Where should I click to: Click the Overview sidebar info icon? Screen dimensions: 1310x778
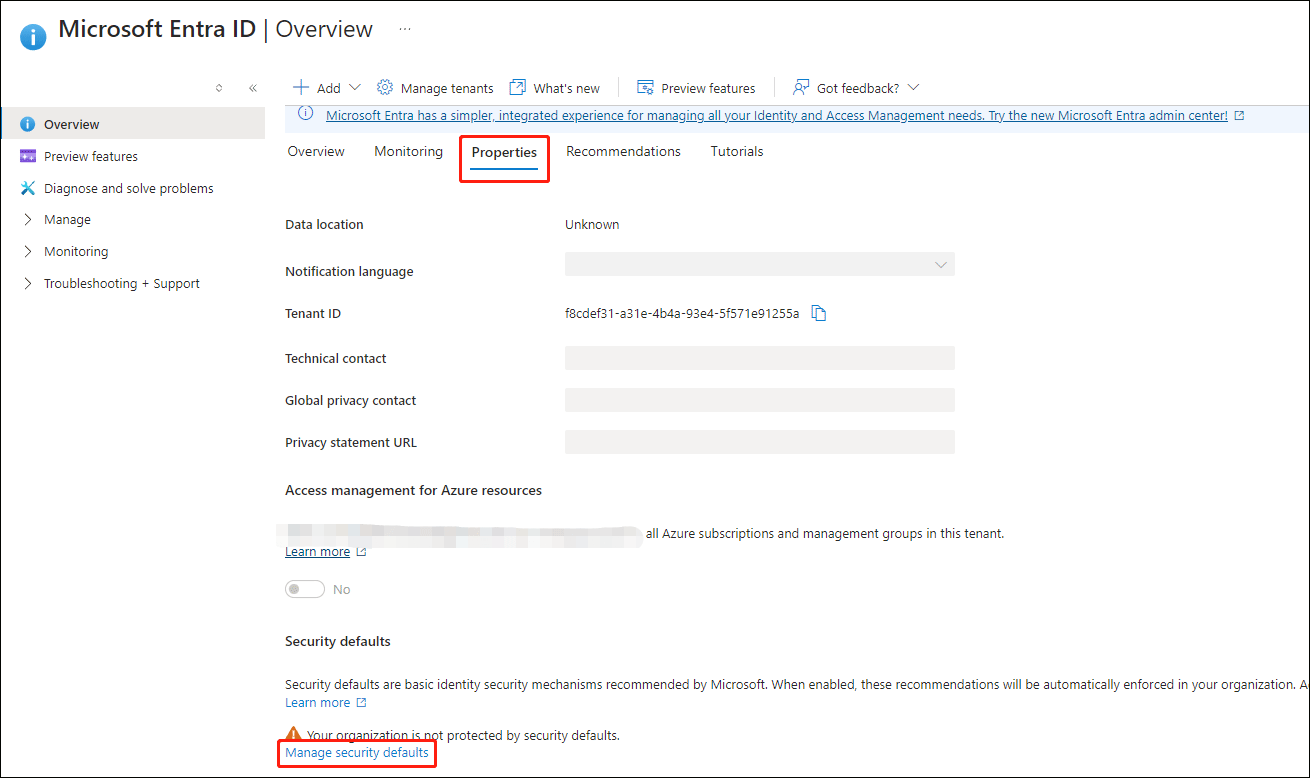[28, 124]
